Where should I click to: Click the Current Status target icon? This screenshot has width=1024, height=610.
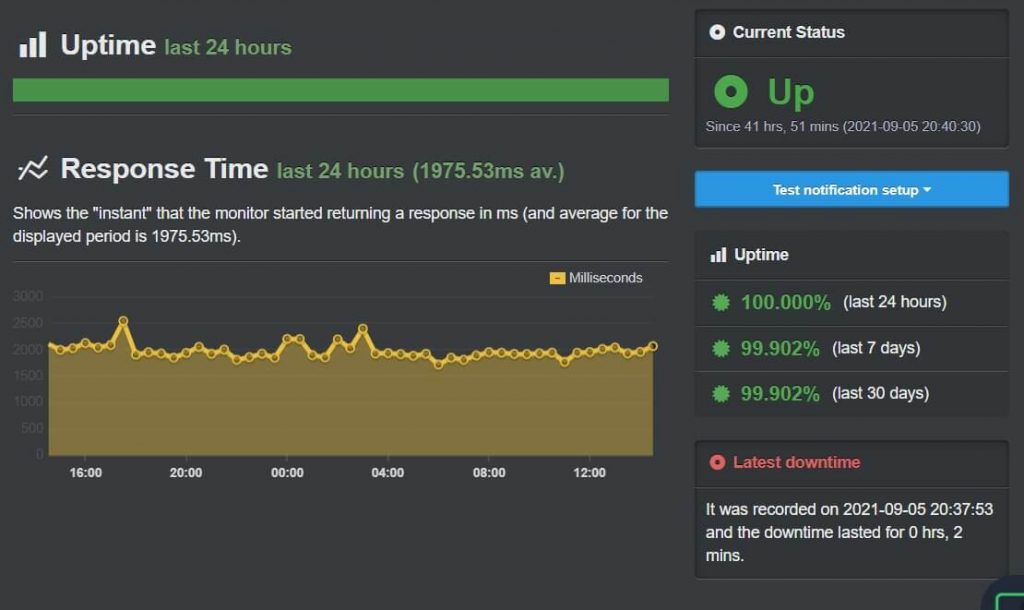(718, 32)
